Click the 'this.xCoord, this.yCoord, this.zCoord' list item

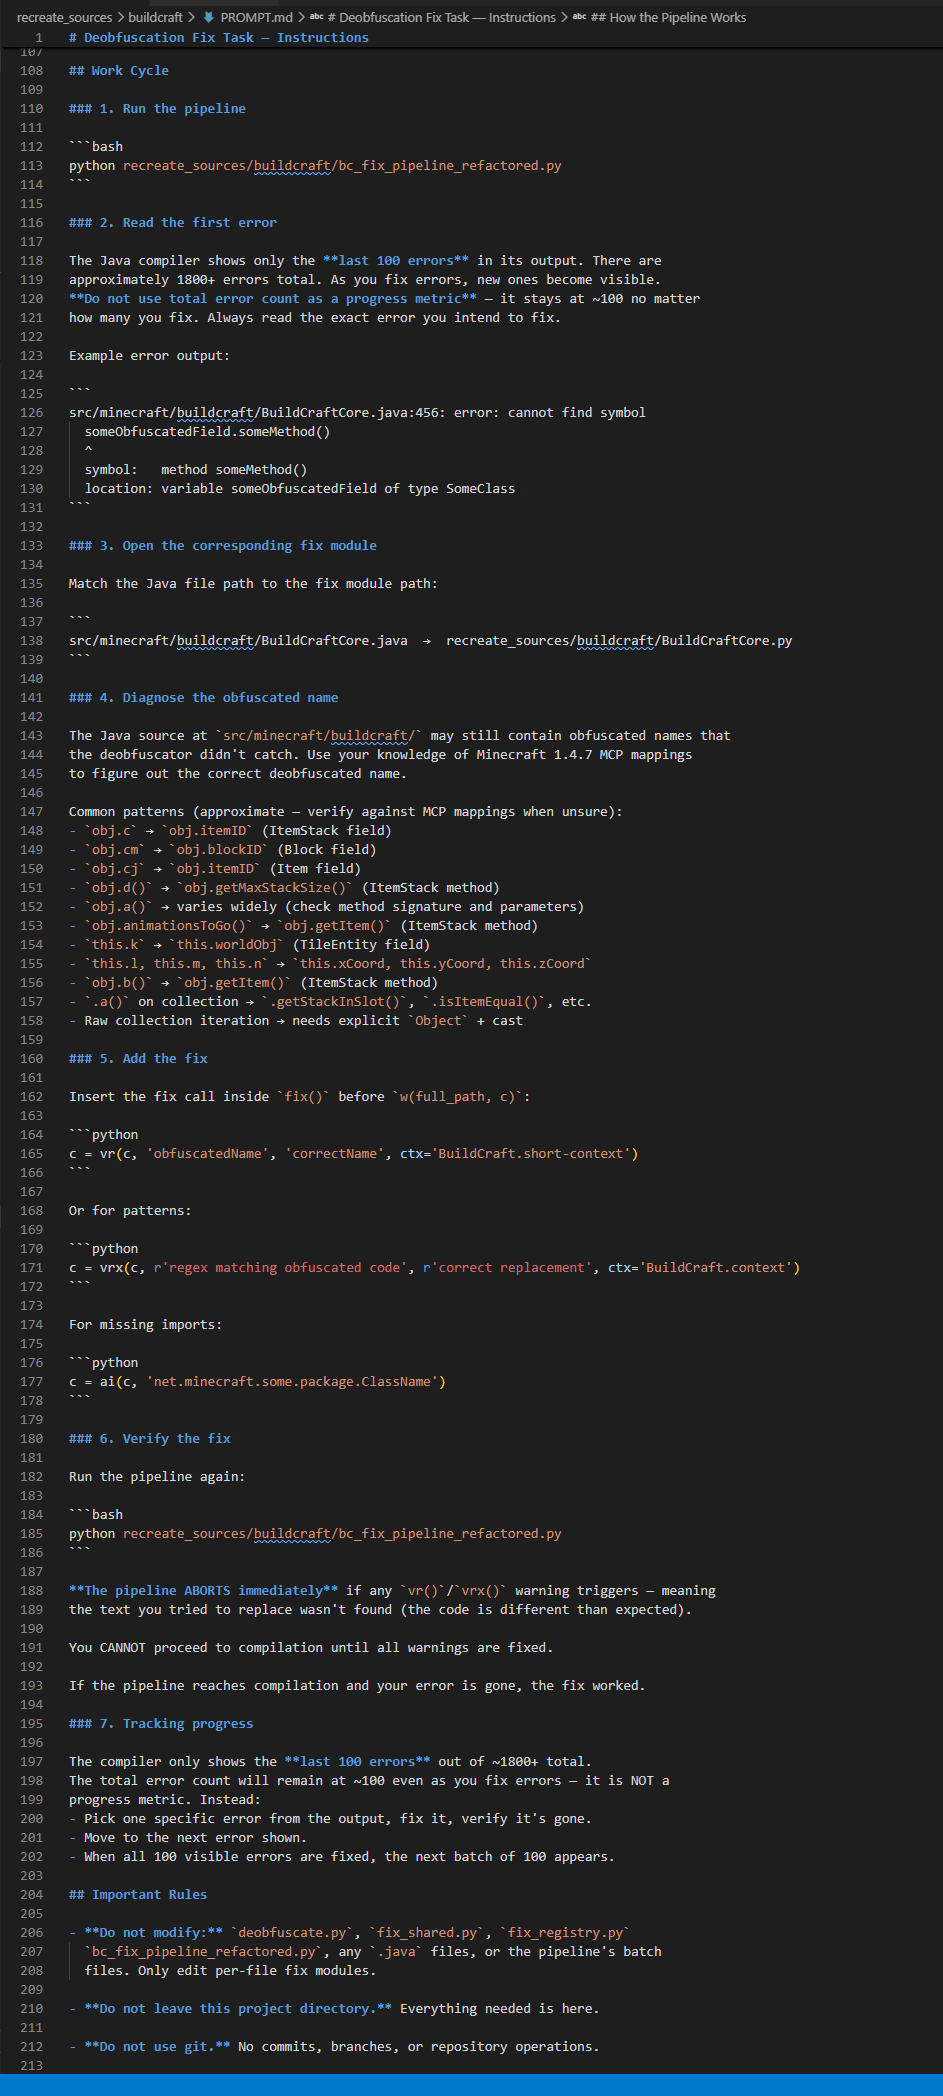point(331,964)
